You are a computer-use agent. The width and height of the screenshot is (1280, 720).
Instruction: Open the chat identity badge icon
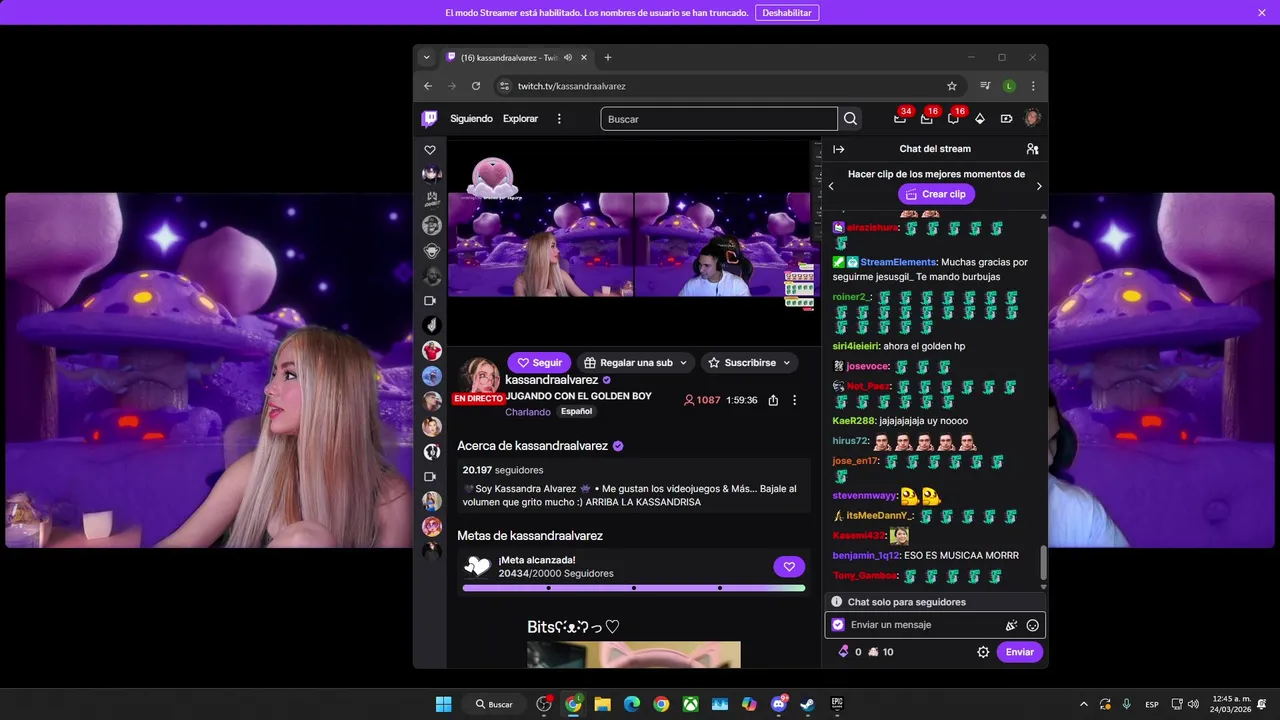(838, 625)
